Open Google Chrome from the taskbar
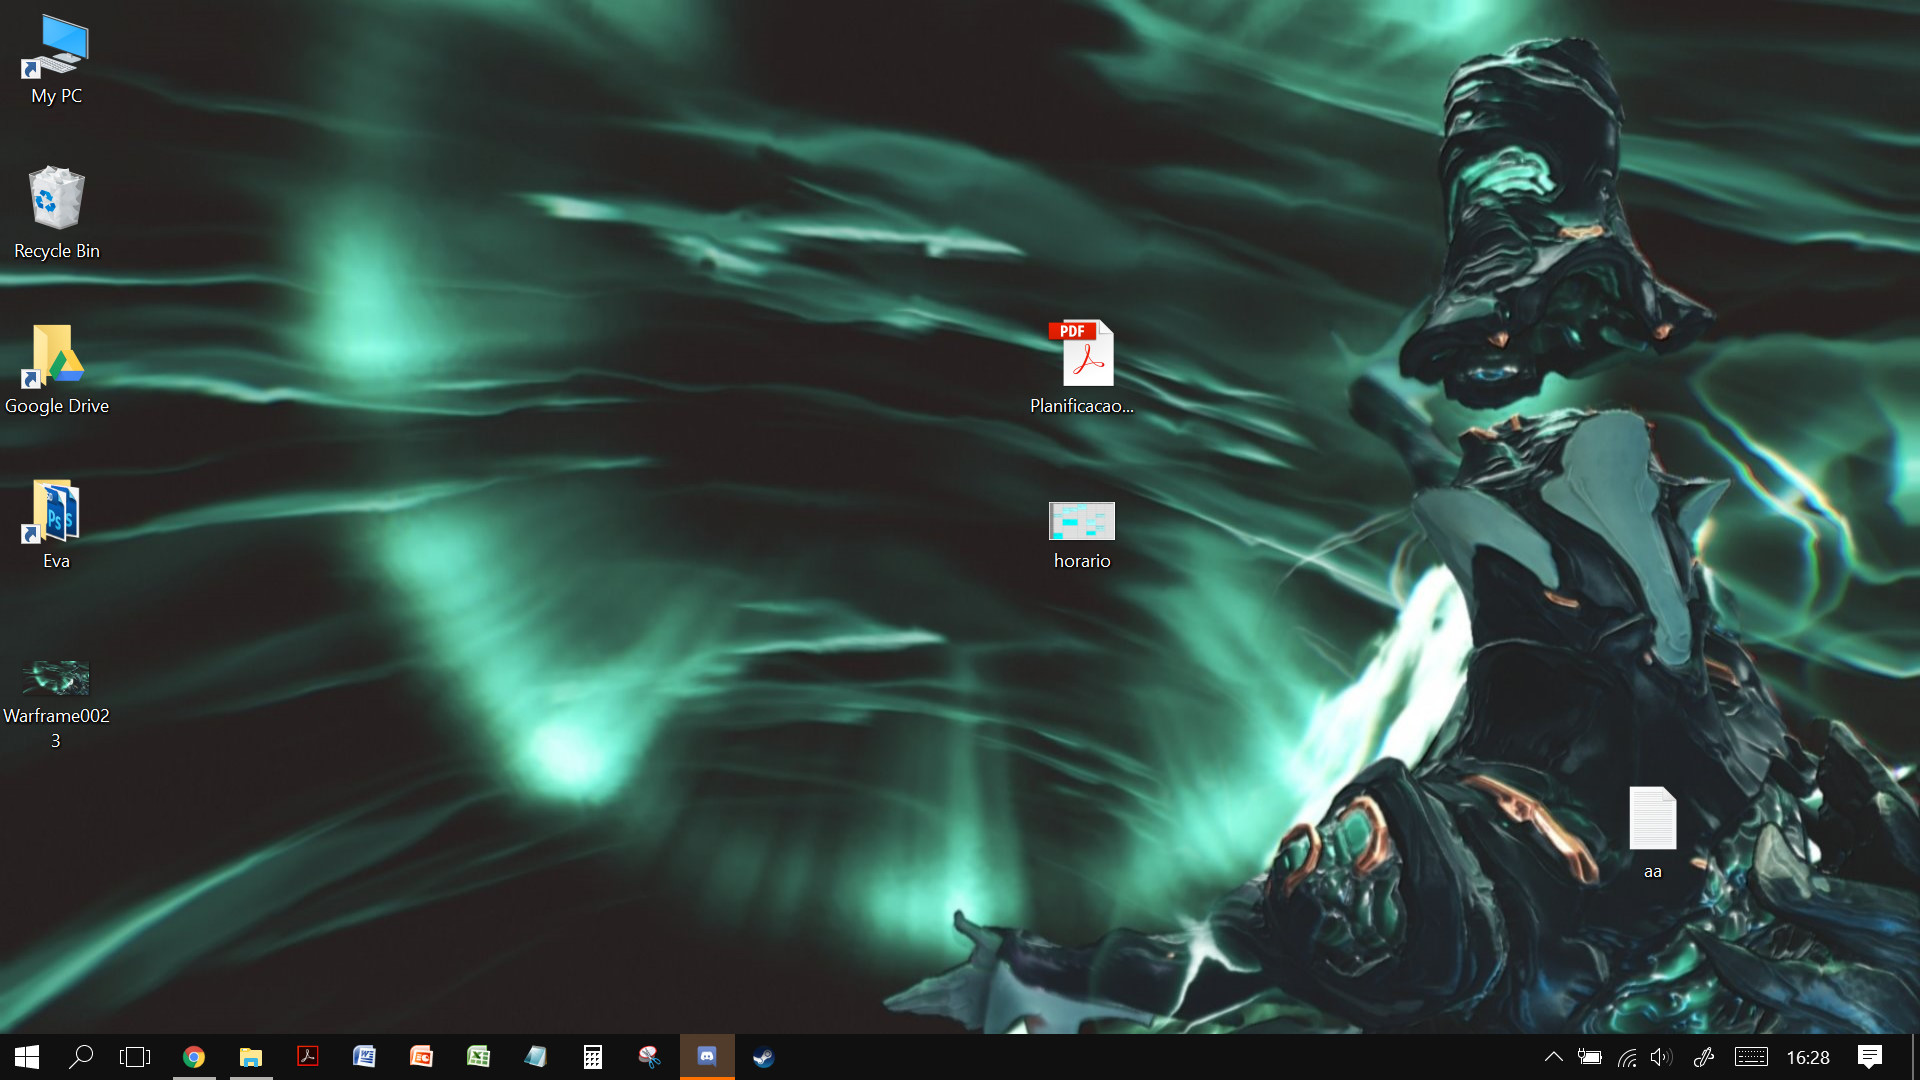This screenshot has width=1920, height=1080. click(x=194, y=1057)
